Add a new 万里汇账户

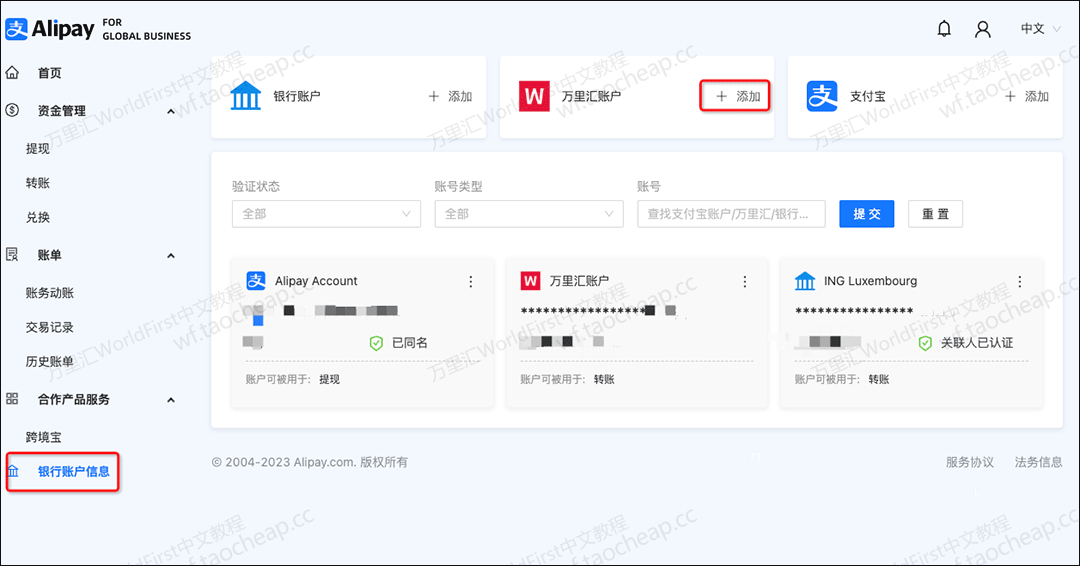click(x=738, y=96)
